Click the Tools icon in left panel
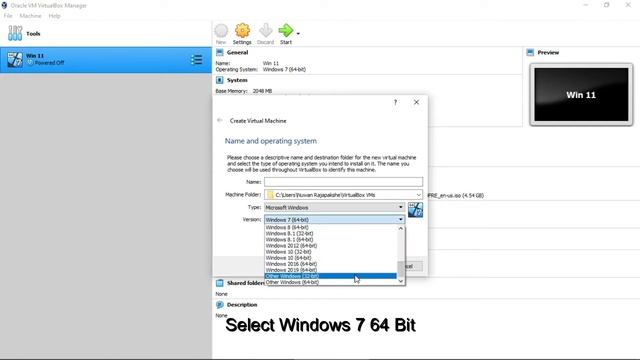The width and height of the screenshot is (640, 360). click(x=15, y=33)
